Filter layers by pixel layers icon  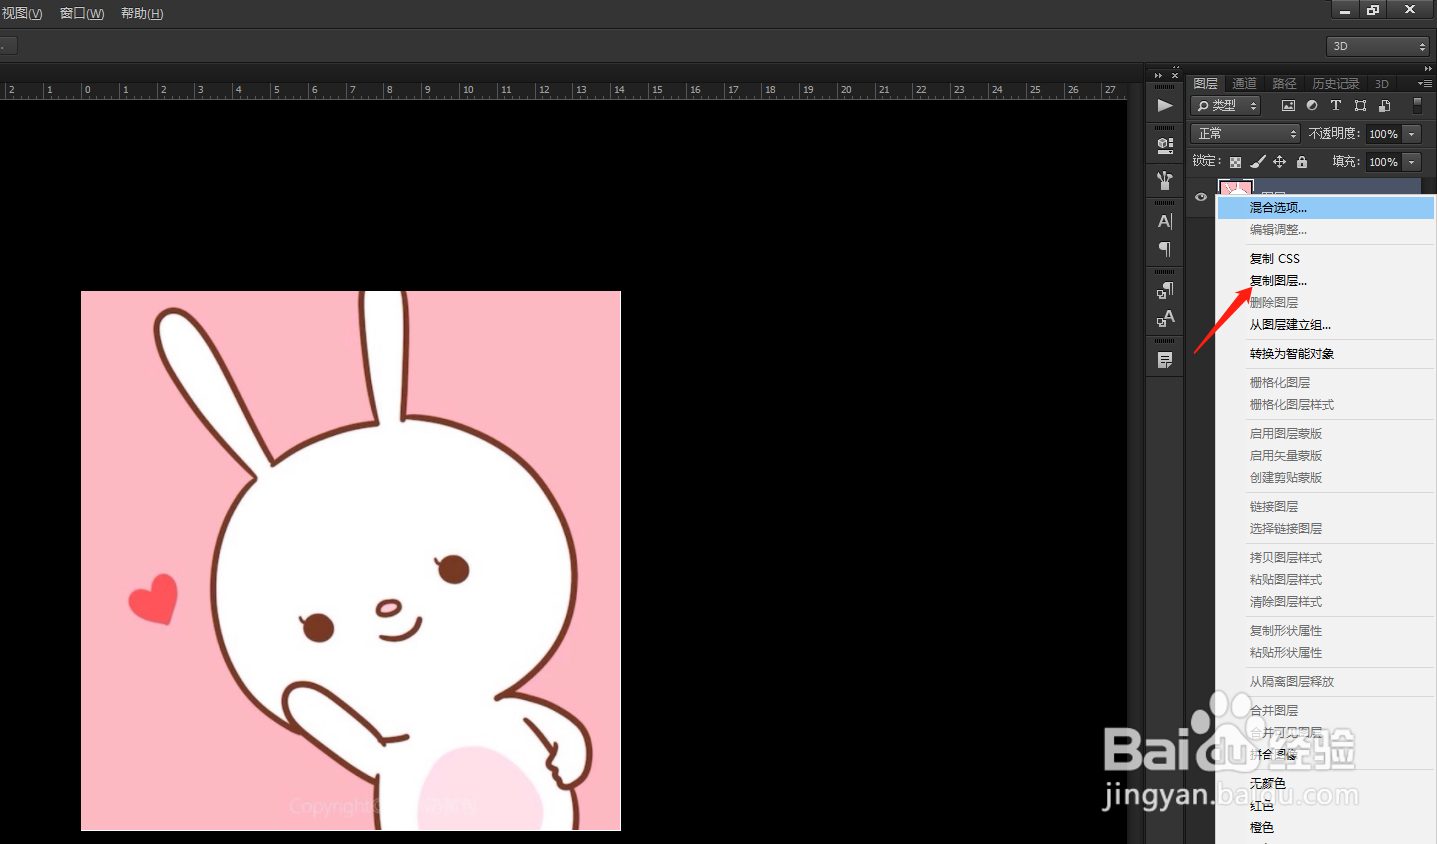[1288, 105]
